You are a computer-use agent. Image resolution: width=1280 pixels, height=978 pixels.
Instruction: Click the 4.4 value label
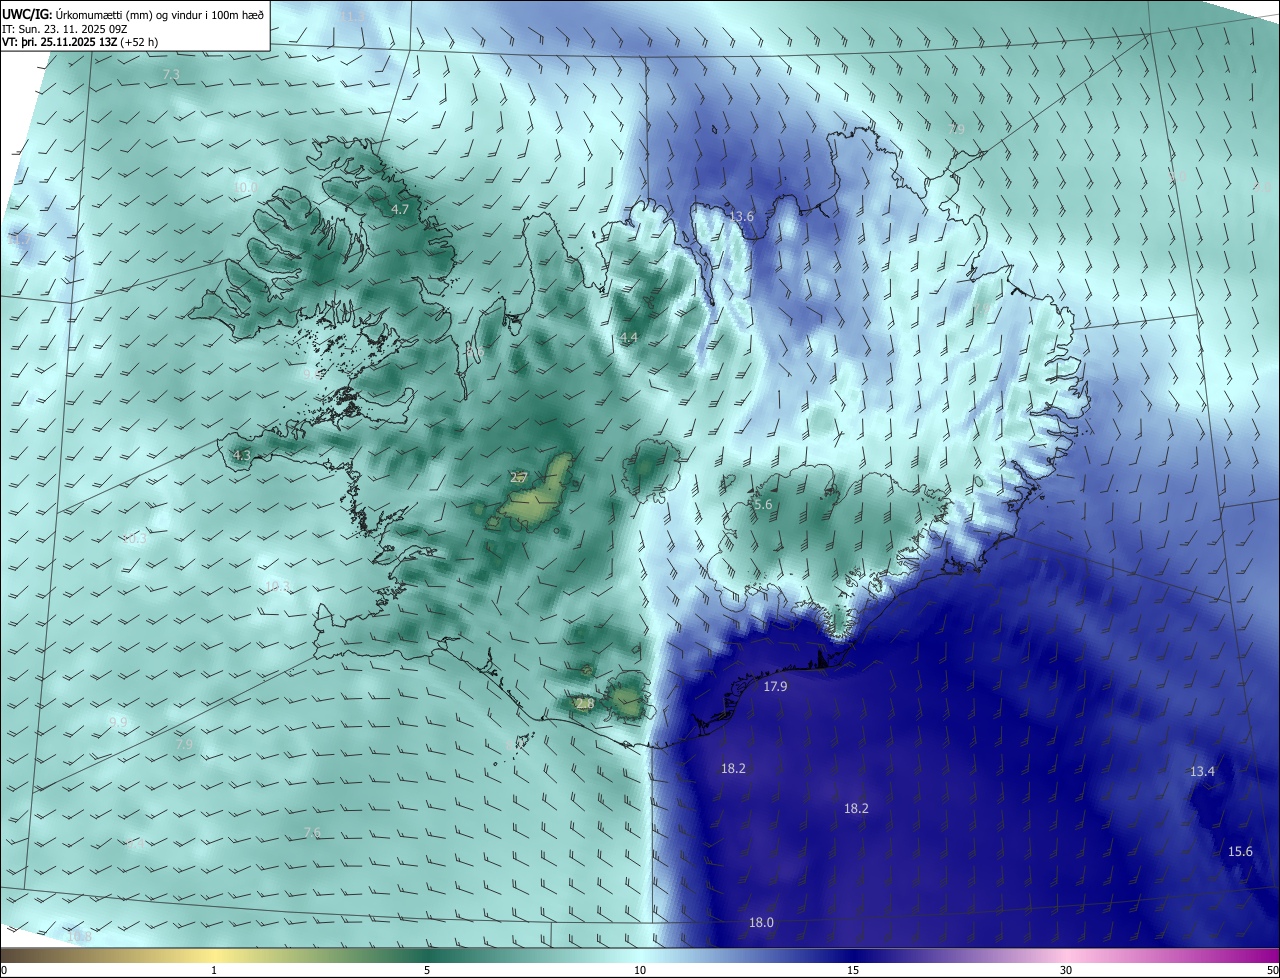628,338
